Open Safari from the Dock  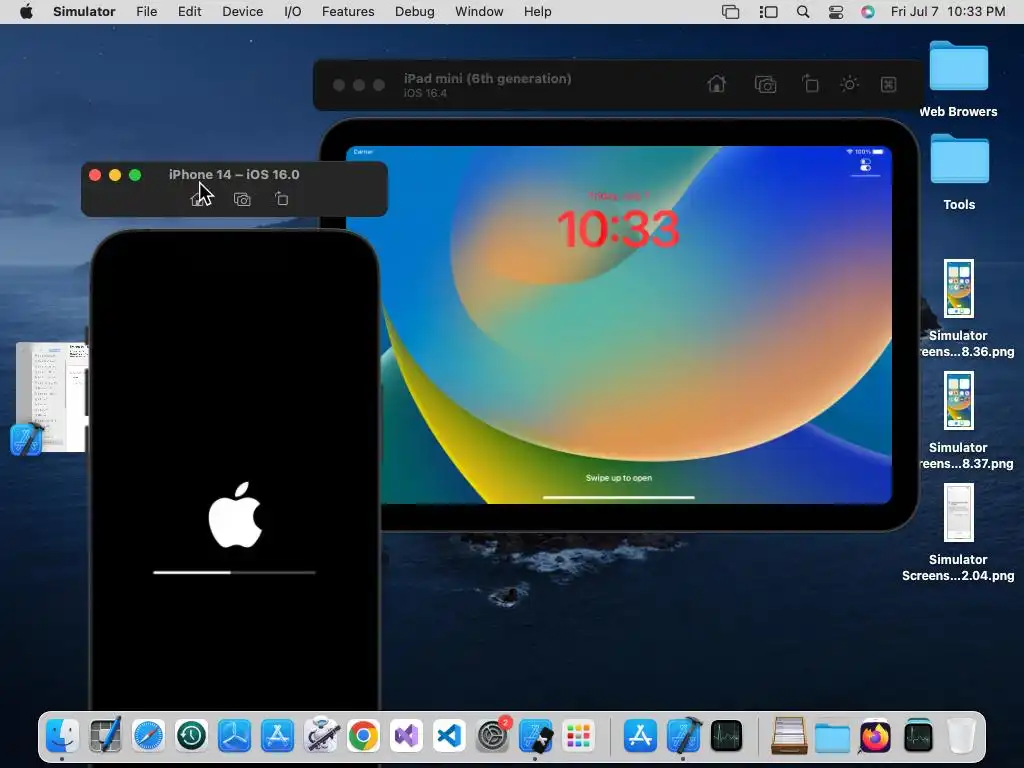pyautogui.click(x=148, y=736)
